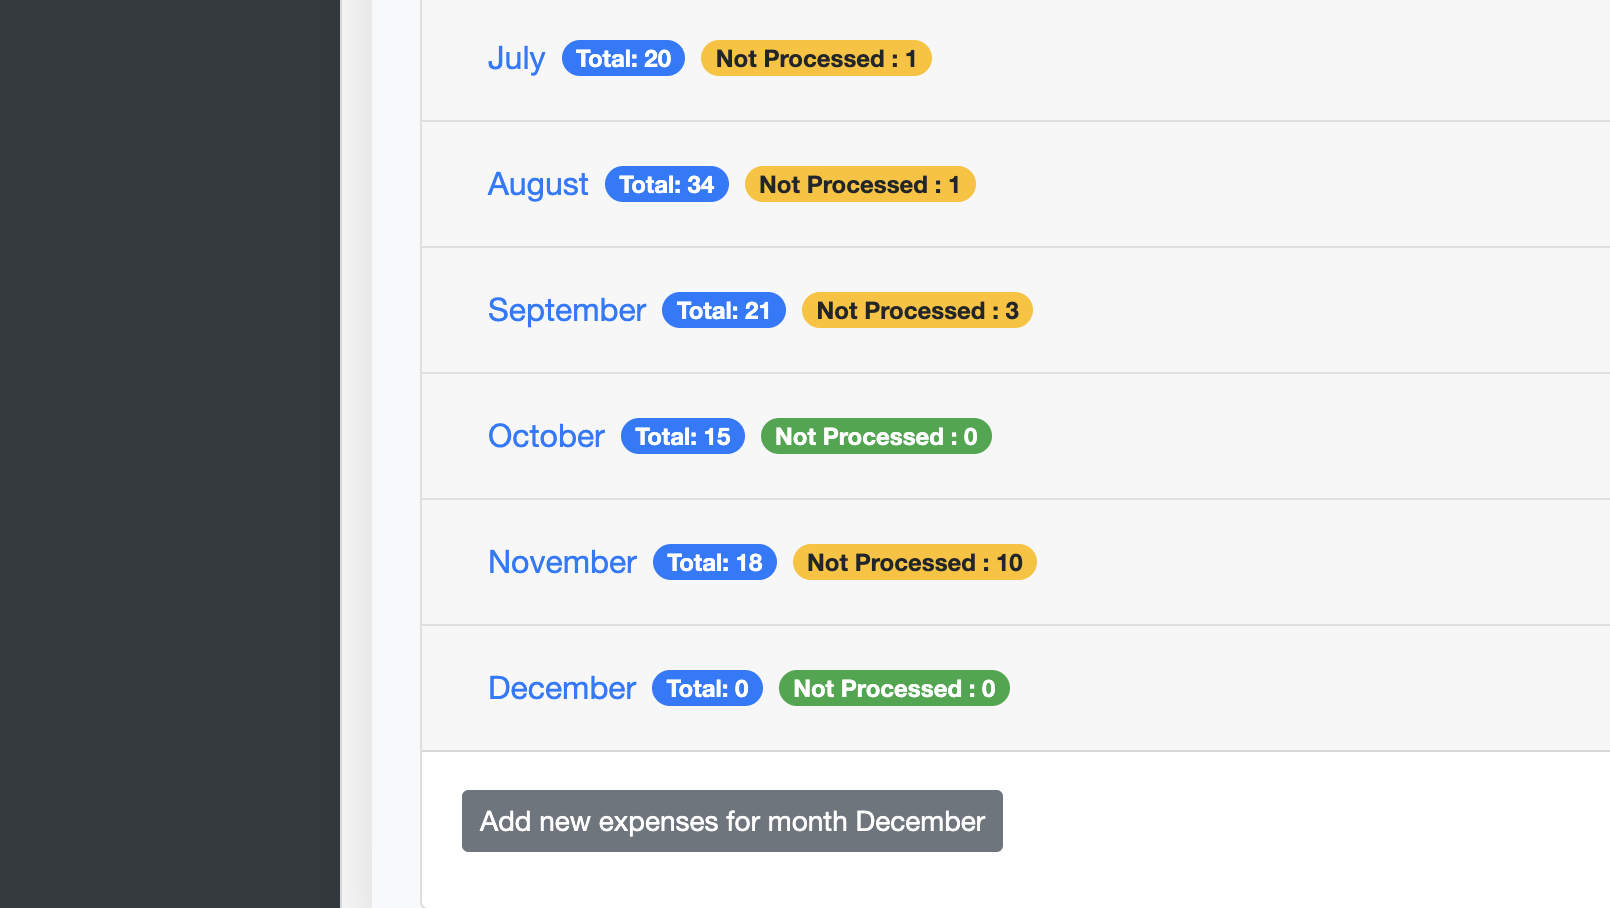Open the August month link
Viewport: 1610px width, 908px height.
point(538,185)
